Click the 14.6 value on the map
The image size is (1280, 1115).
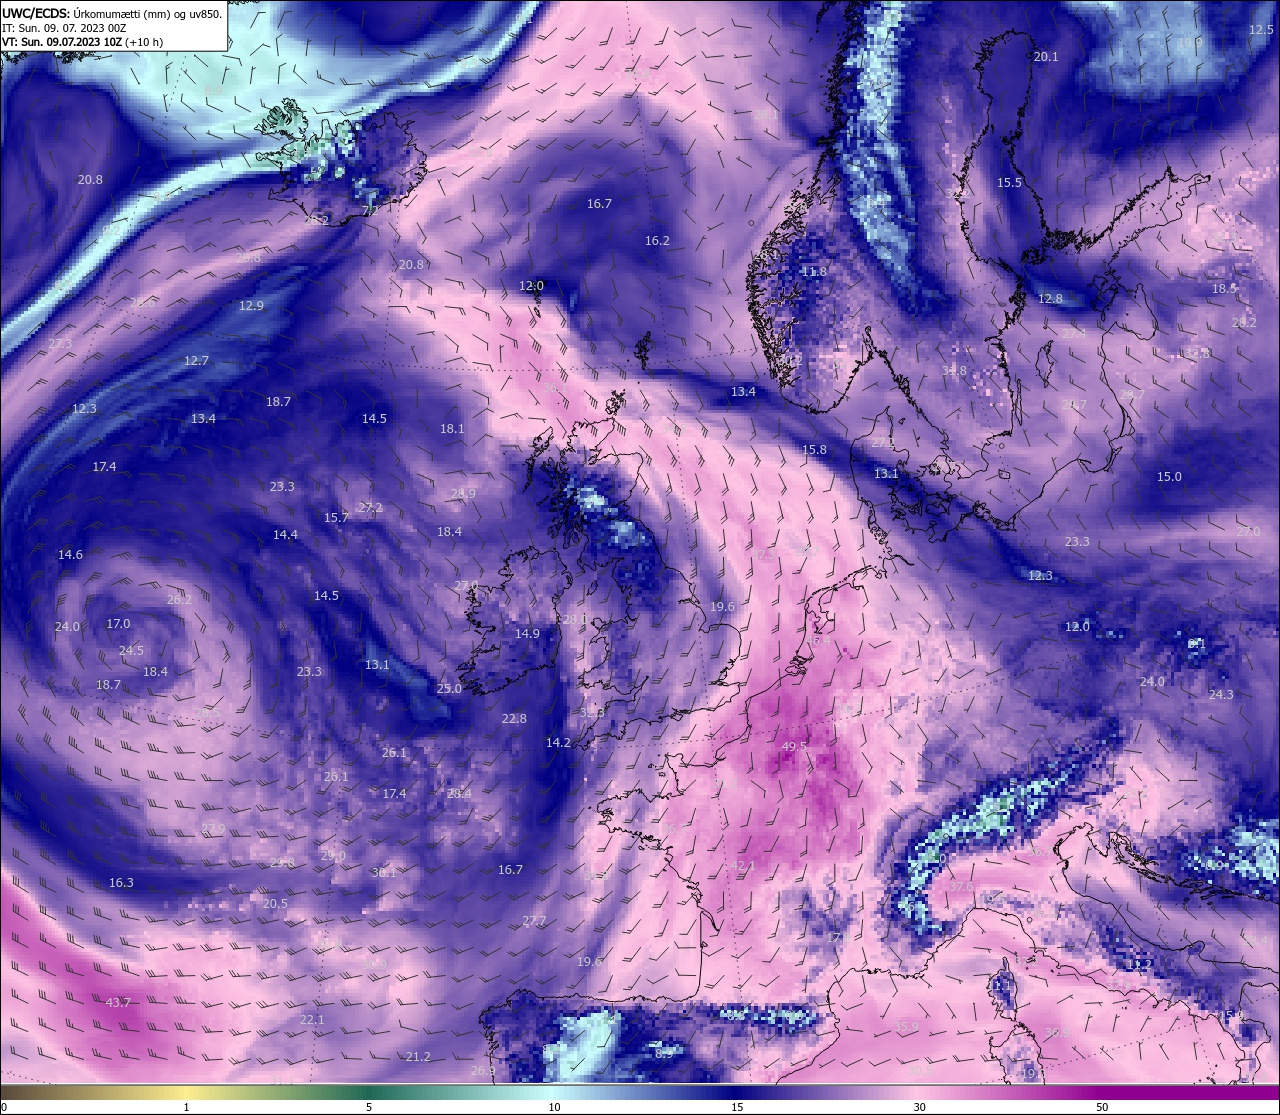pos(70,554)
